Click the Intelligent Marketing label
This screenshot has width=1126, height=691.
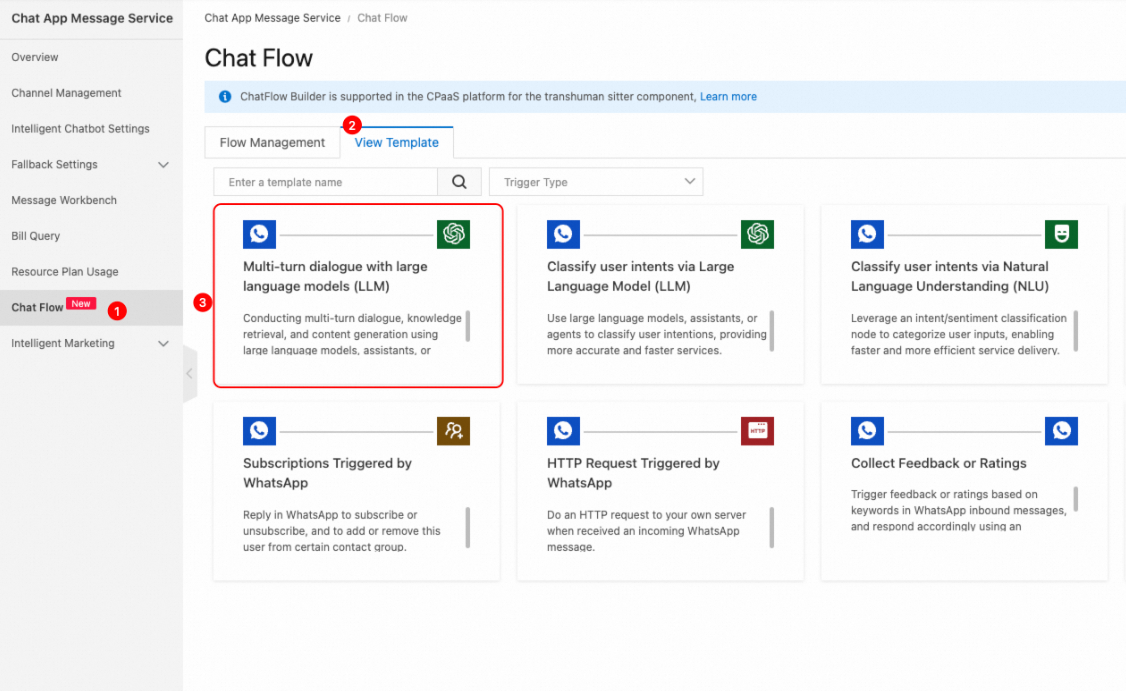point(63,343)
